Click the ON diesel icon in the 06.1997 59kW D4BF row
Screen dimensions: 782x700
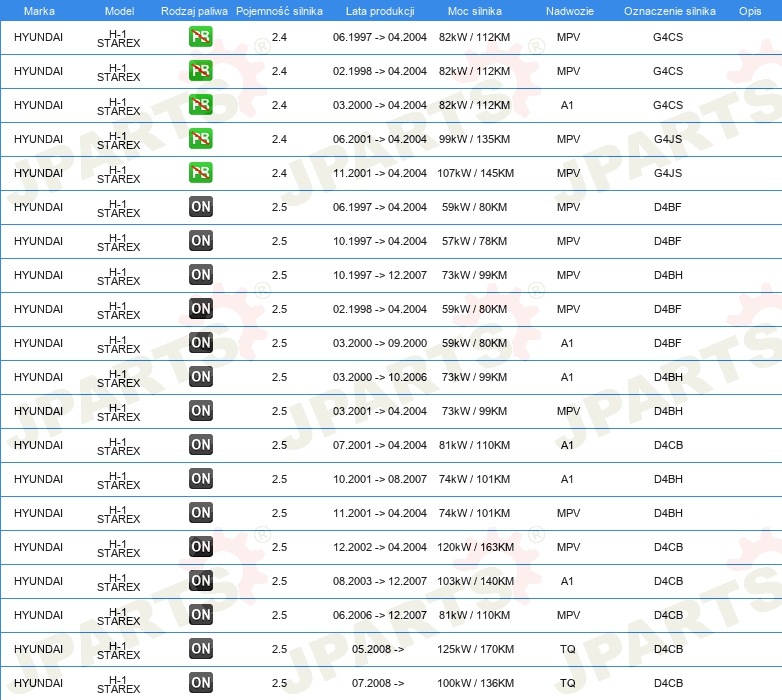(200, 207)
